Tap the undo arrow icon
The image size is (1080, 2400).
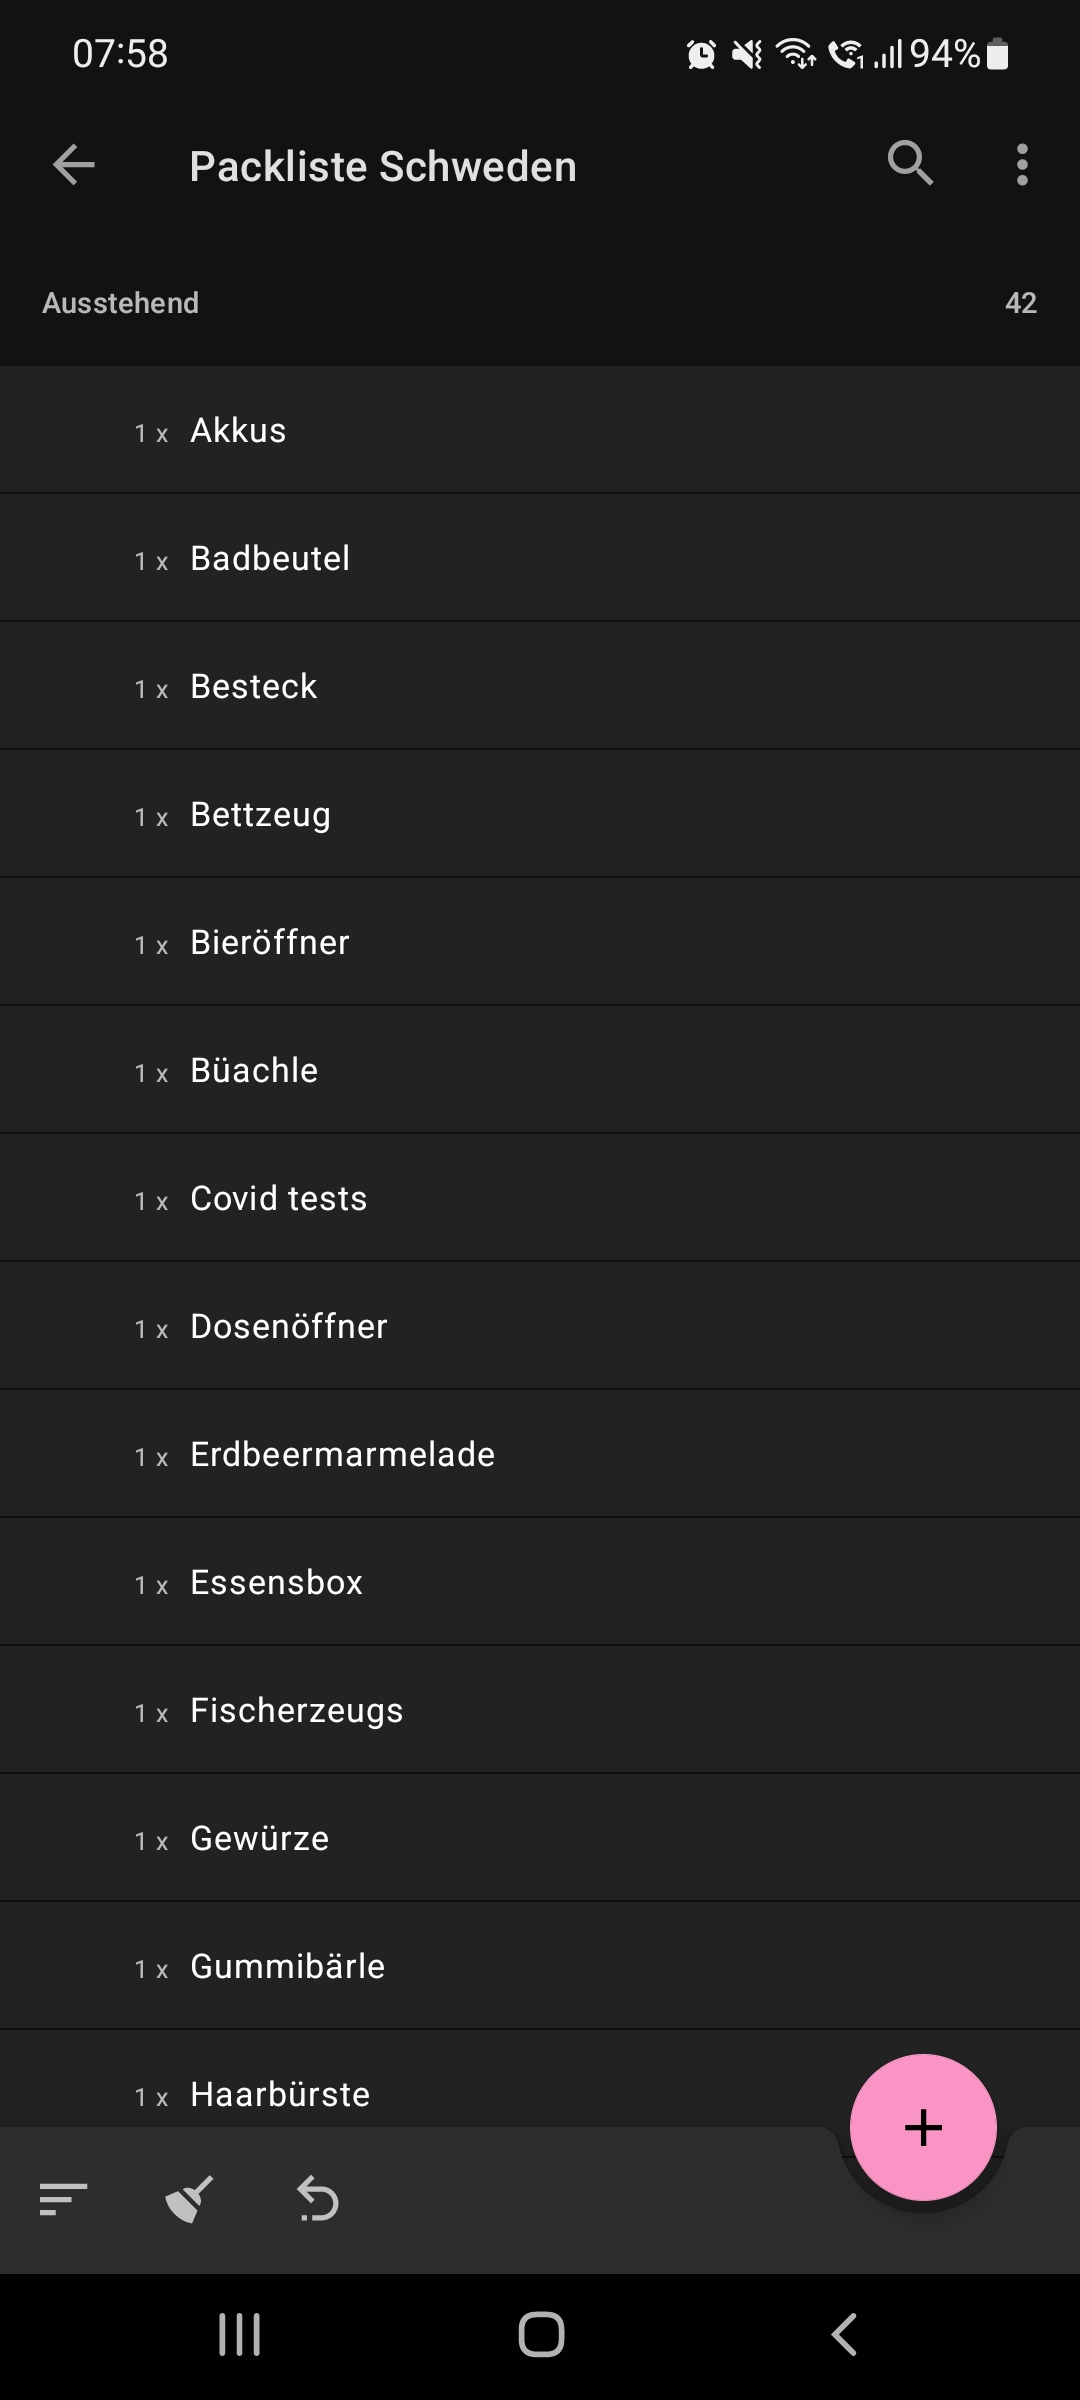pyautogui.click(x=318, y=2199)
